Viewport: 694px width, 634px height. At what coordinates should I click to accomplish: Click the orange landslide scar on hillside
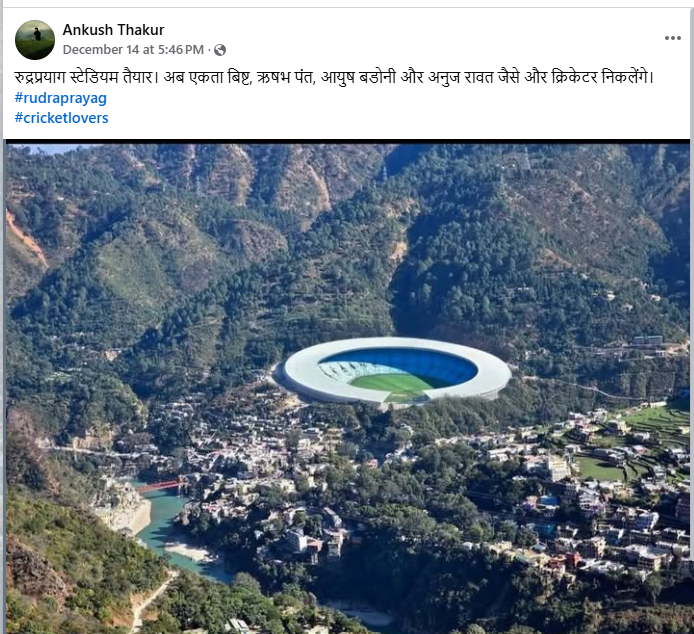pos(26,239)
